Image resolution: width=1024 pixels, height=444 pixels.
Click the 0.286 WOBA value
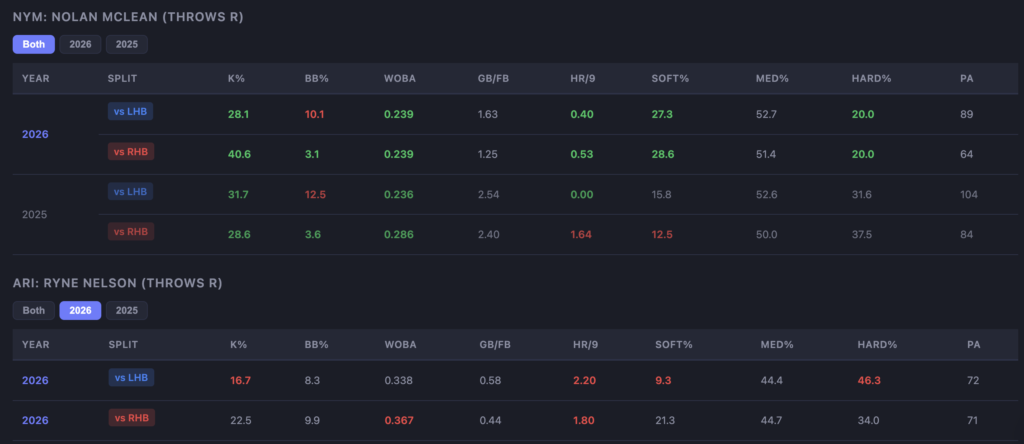pyautogui.click(x=399, y=234)
